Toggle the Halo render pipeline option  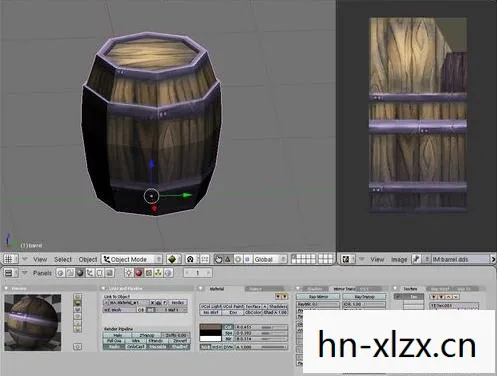tap(118, 335)
